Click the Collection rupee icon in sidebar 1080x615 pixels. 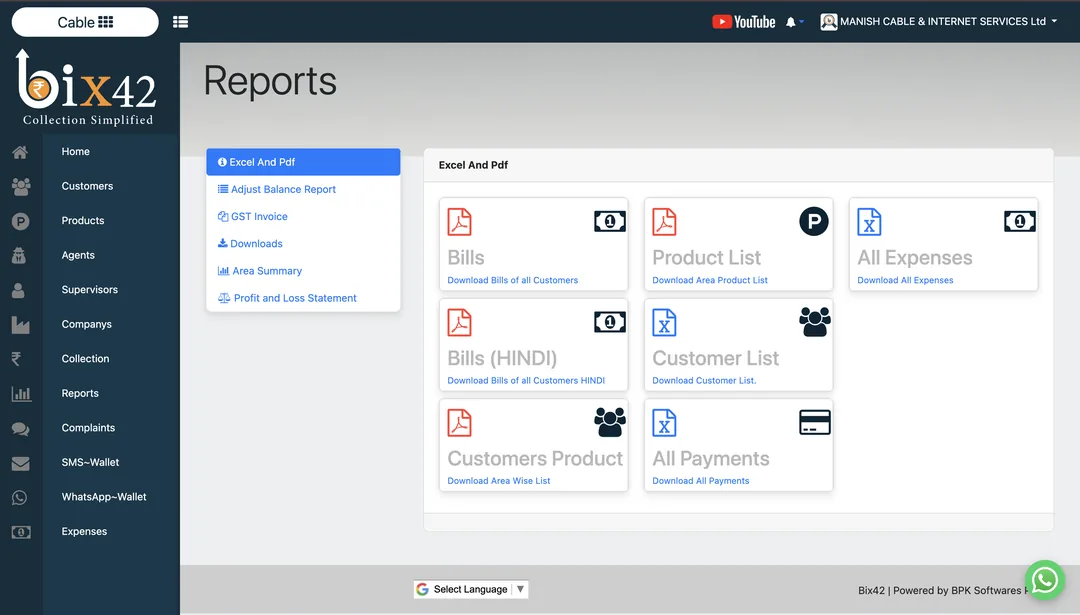coord(17,359)
